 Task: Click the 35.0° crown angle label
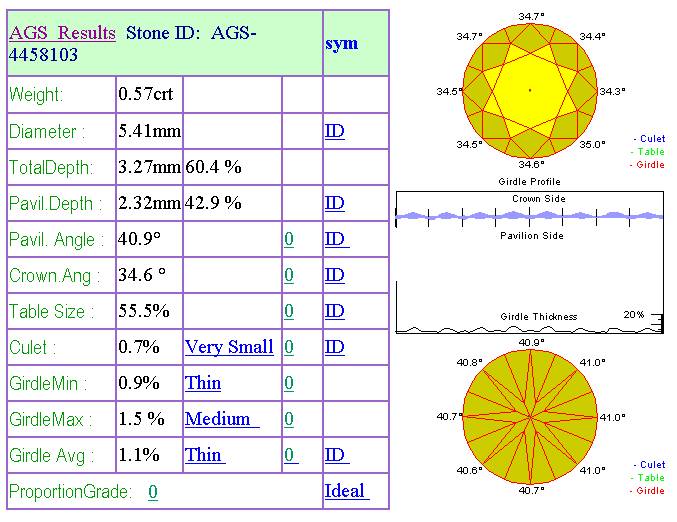(592, 145)
